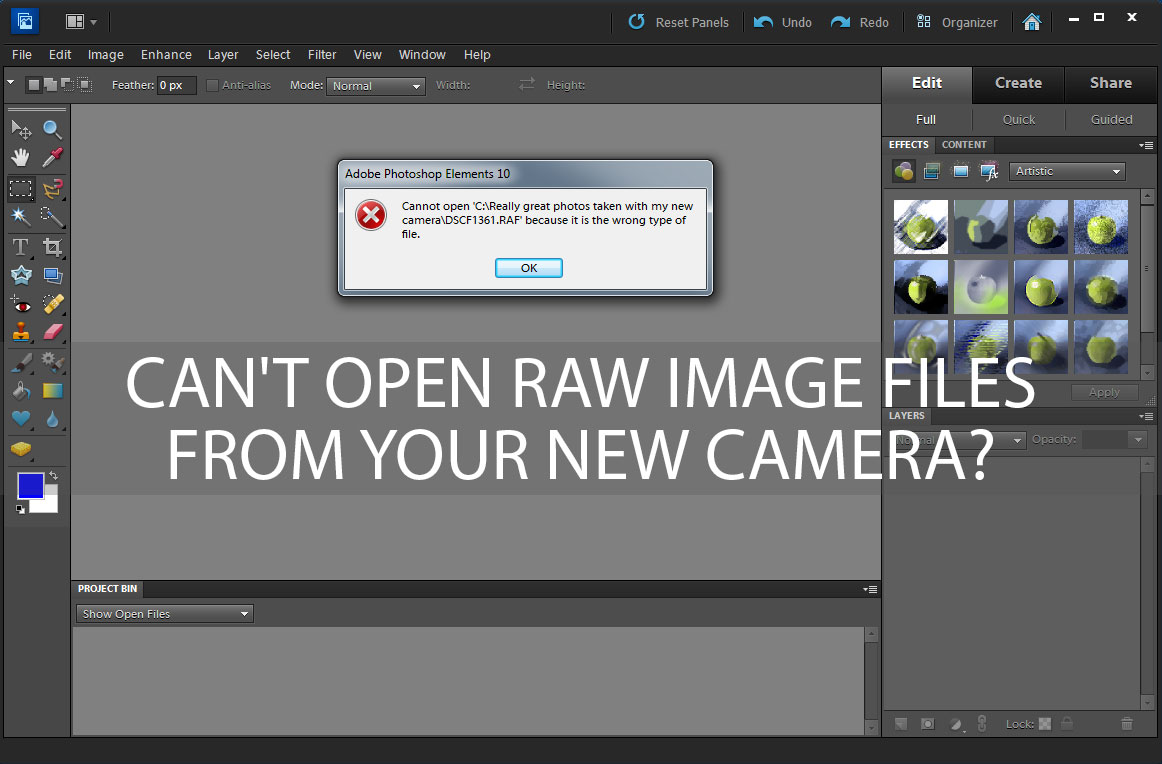The height and width of the screenshot is (764, 1162).
Task: Enable the Anti-alias checkbox
Action: [x=212, y=85]
